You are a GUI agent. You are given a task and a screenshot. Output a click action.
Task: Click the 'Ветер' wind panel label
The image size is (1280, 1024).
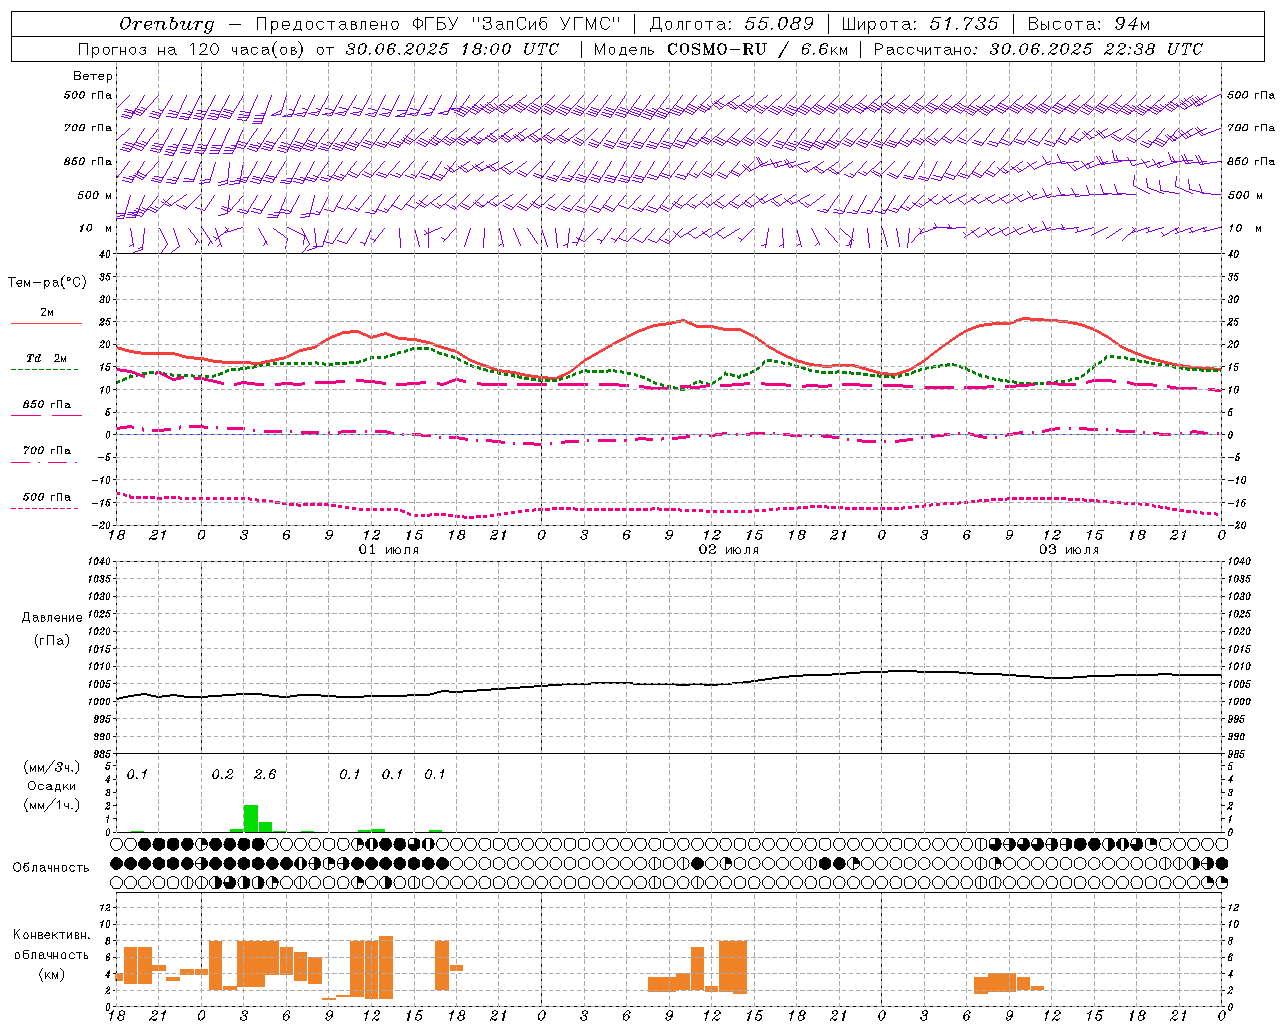pyautogui.click(x=93, y=76)
